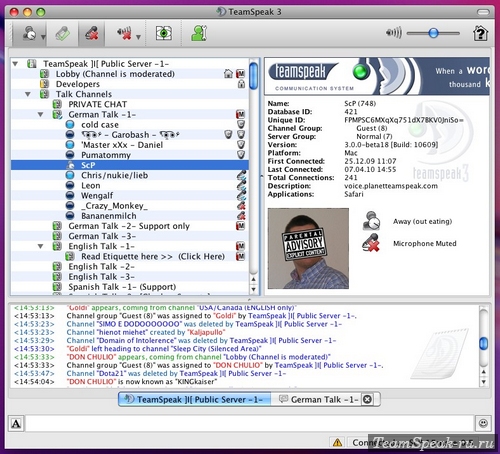Click the shield badge on Pumatommy row
The image size is (500, 454).
241,155
